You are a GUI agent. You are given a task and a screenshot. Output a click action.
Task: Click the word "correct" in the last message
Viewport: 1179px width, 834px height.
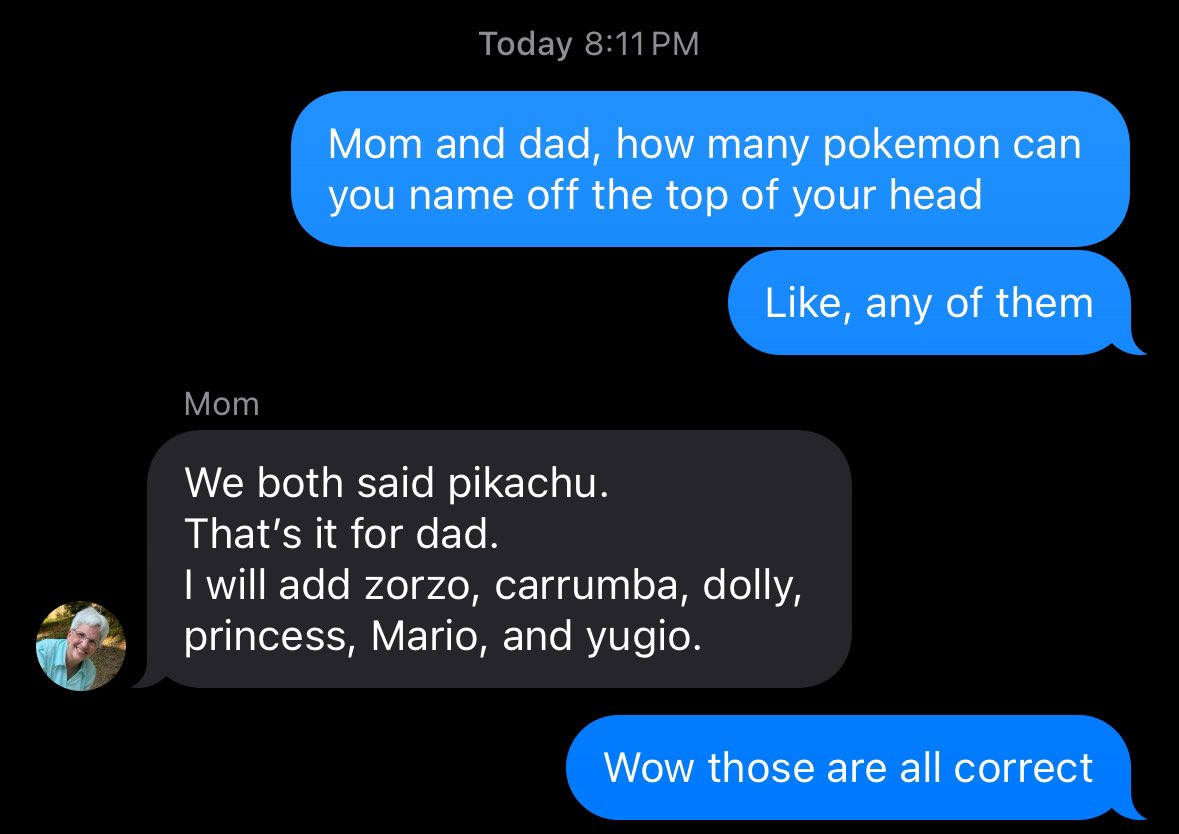pos(1023,768)
